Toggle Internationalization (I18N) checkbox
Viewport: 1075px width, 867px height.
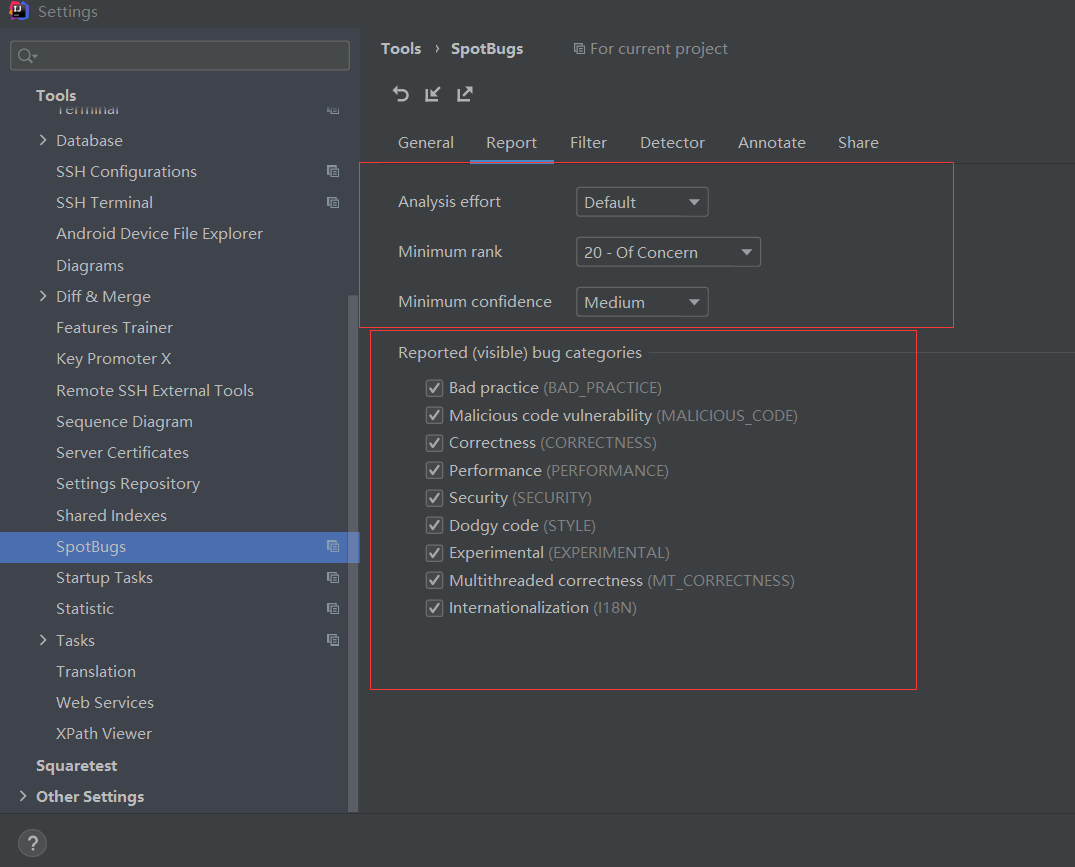[x=434, y=608]
